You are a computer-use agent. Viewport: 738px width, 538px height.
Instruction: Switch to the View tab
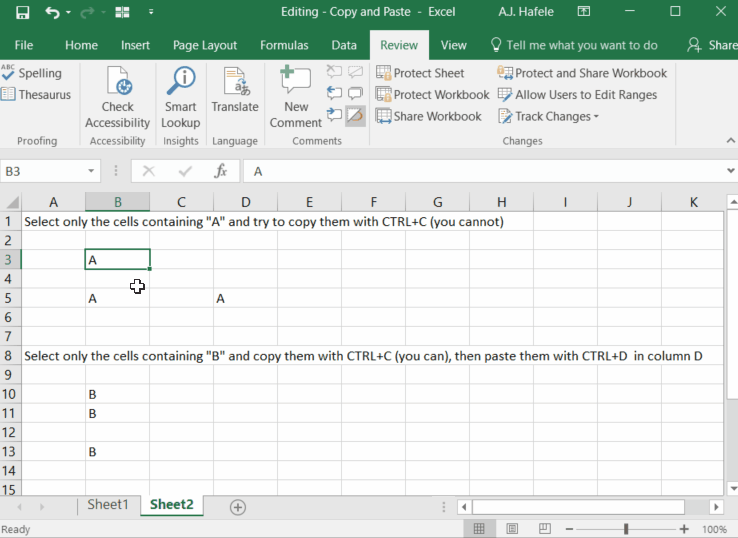click(453, 45)
